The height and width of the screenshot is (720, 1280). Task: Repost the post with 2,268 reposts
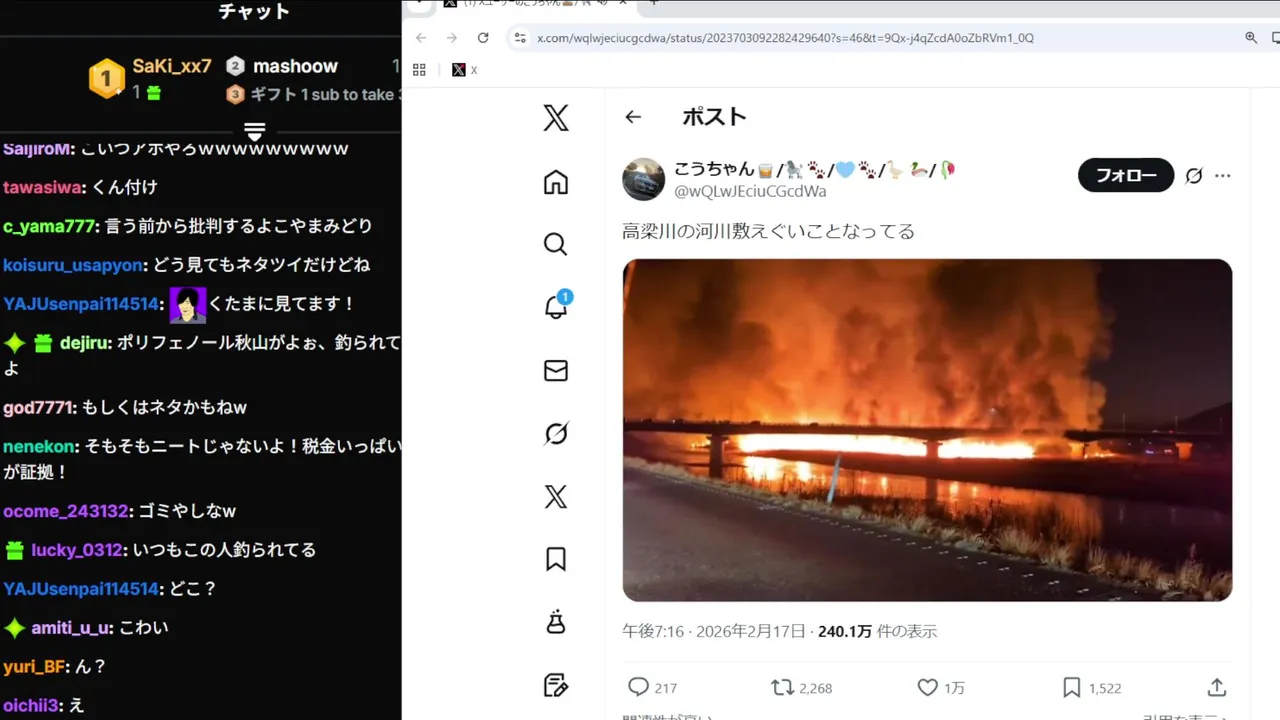[x=802, y=687]
